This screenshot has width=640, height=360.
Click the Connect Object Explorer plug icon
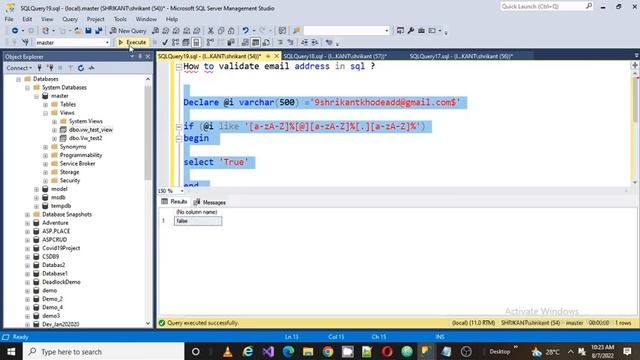point(40,68)
